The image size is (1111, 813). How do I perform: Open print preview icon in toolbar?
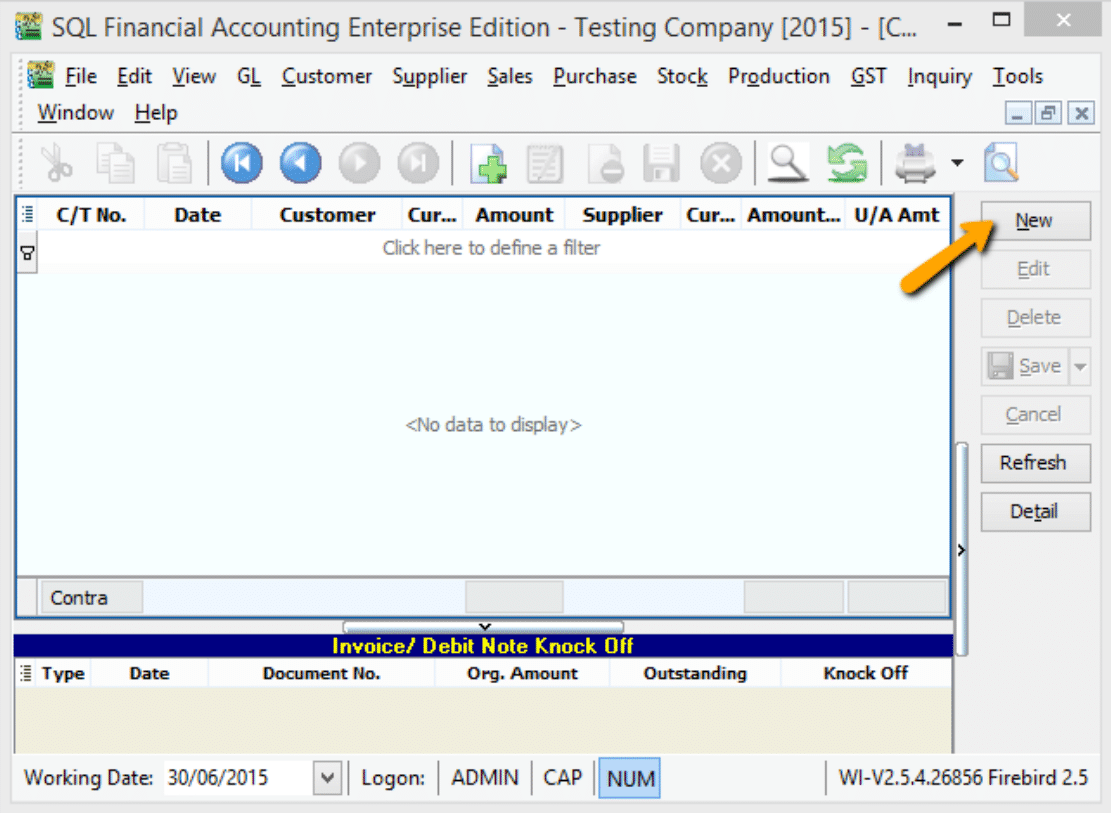click(x=1000, y=163)
